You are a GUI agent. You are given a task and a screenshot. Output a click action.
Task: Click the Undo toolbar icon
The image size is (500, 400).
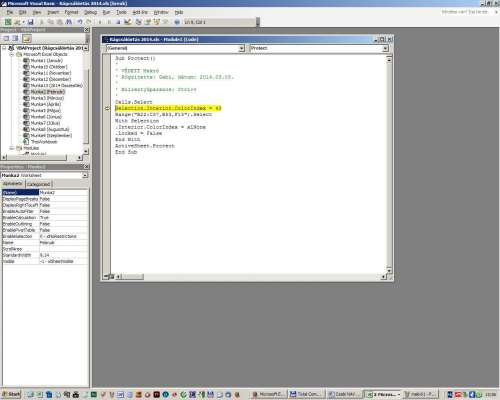pyautogui.click(x=80, y=22)
